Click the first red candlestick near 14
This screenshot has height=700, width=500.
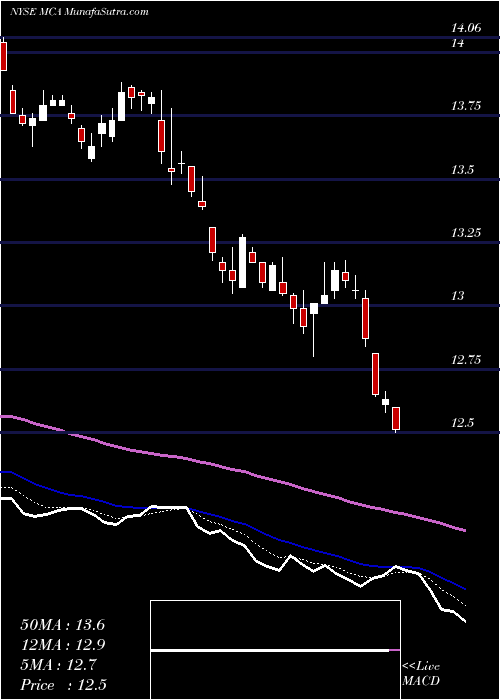[4, 57]
